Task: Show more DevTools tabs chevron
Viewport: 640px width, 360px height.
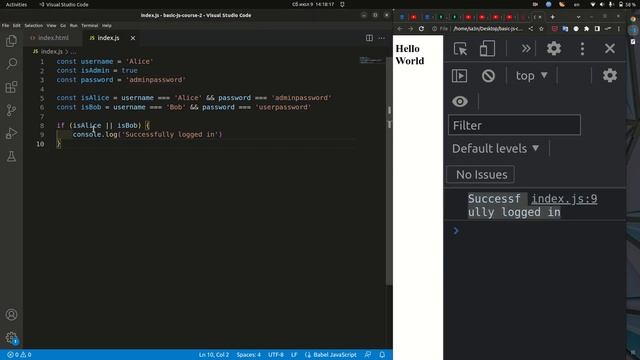Action: coord(526,49)
